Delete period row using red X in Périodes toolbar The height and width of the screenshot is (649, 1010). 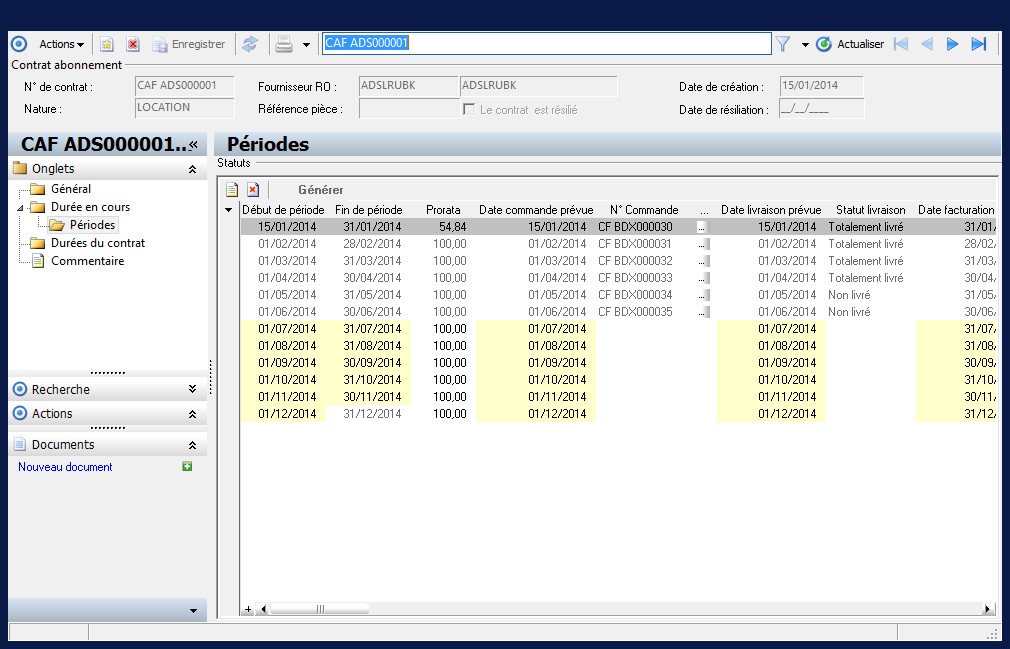[x=253, y=189]
